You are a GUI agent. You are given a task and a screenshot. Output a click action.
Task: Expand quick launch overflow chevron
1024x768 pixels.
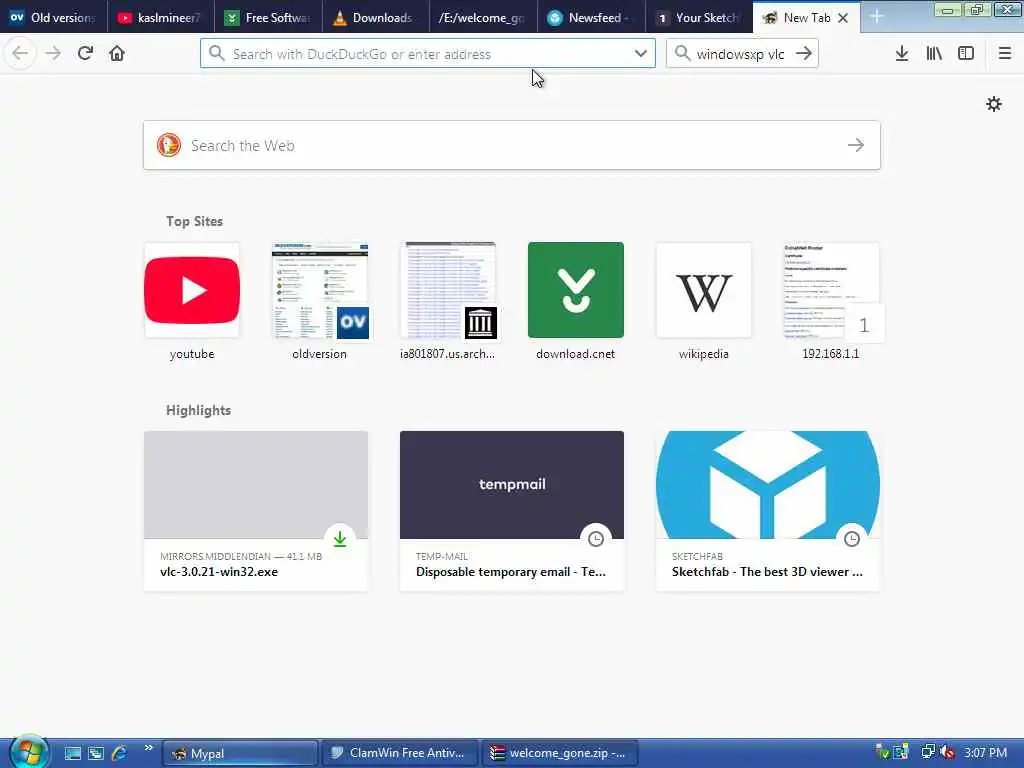click(x=148, y=748)
